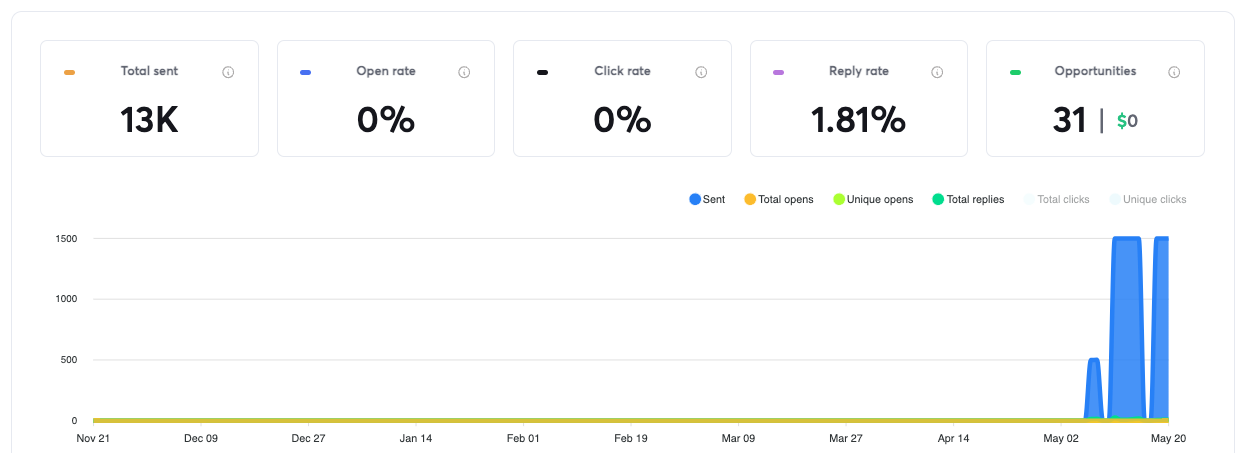Click the Nov 21 x-axis label
Screen dimensions: 1251x453
pyautogui.click(x=93, y=438)
